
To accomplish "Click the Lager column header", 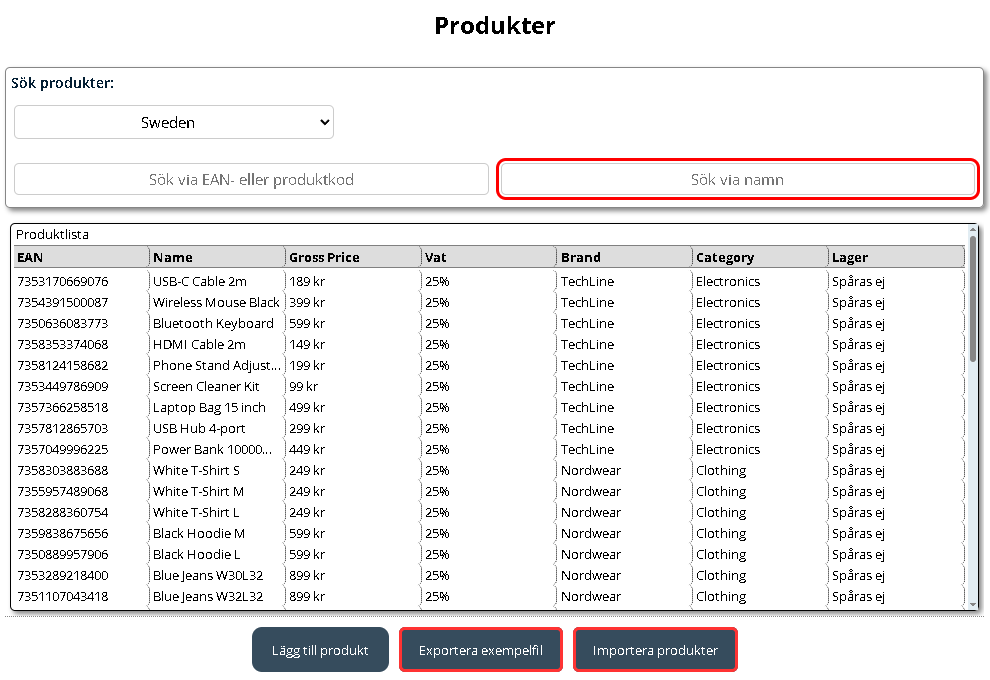I will [x=897, y=257].
